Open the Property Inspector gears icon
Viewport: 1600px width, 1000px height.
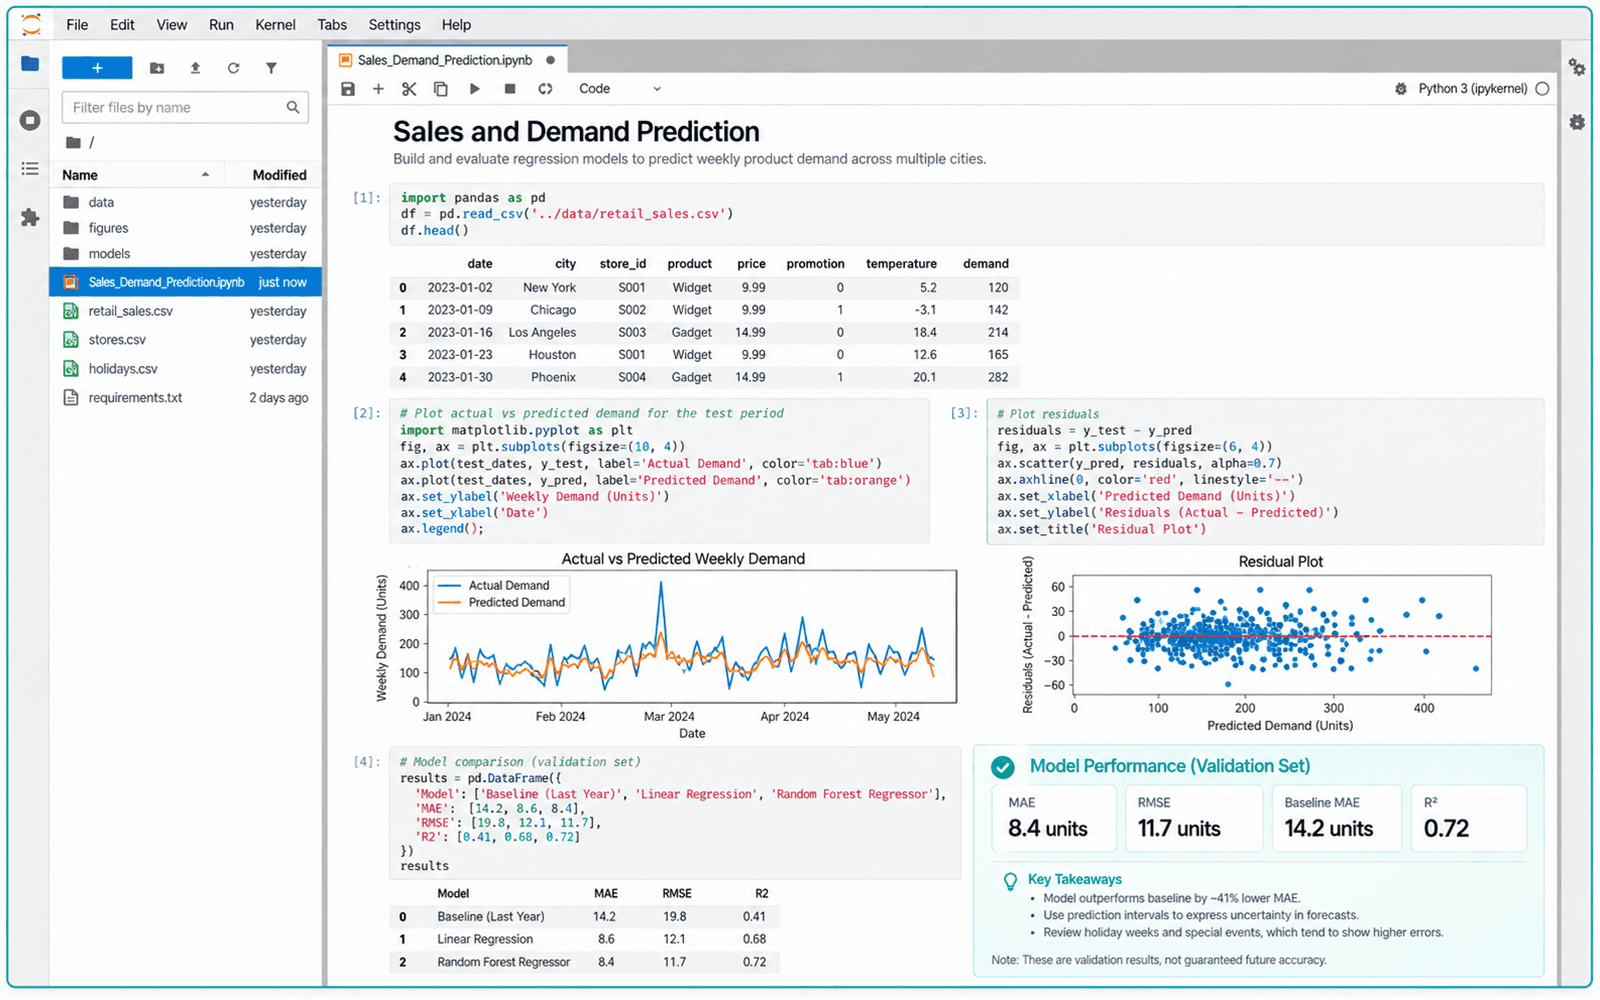(1577, 67)
